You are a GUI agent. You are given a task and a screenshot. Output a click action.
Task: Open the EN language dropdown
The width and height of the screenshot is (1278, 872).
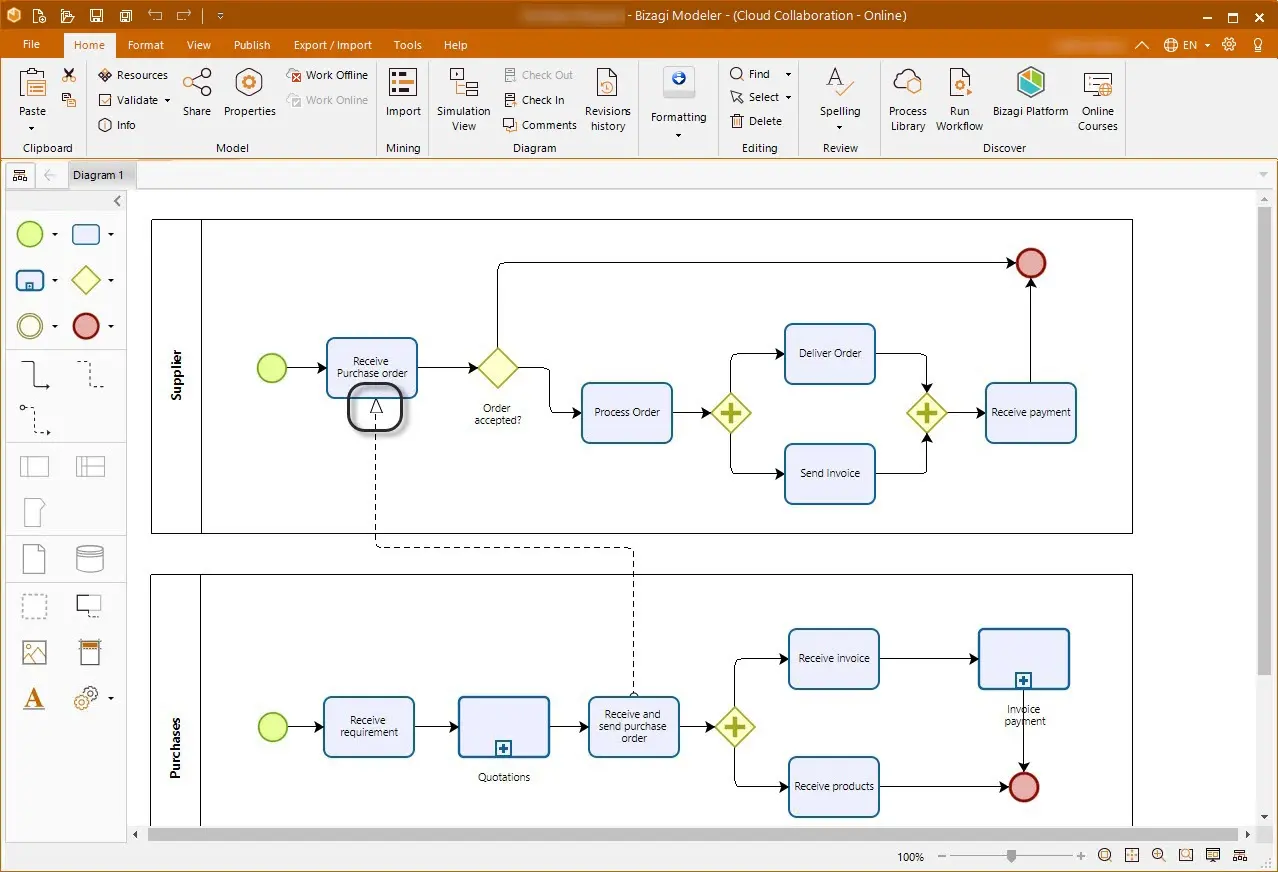(1207, 45)
